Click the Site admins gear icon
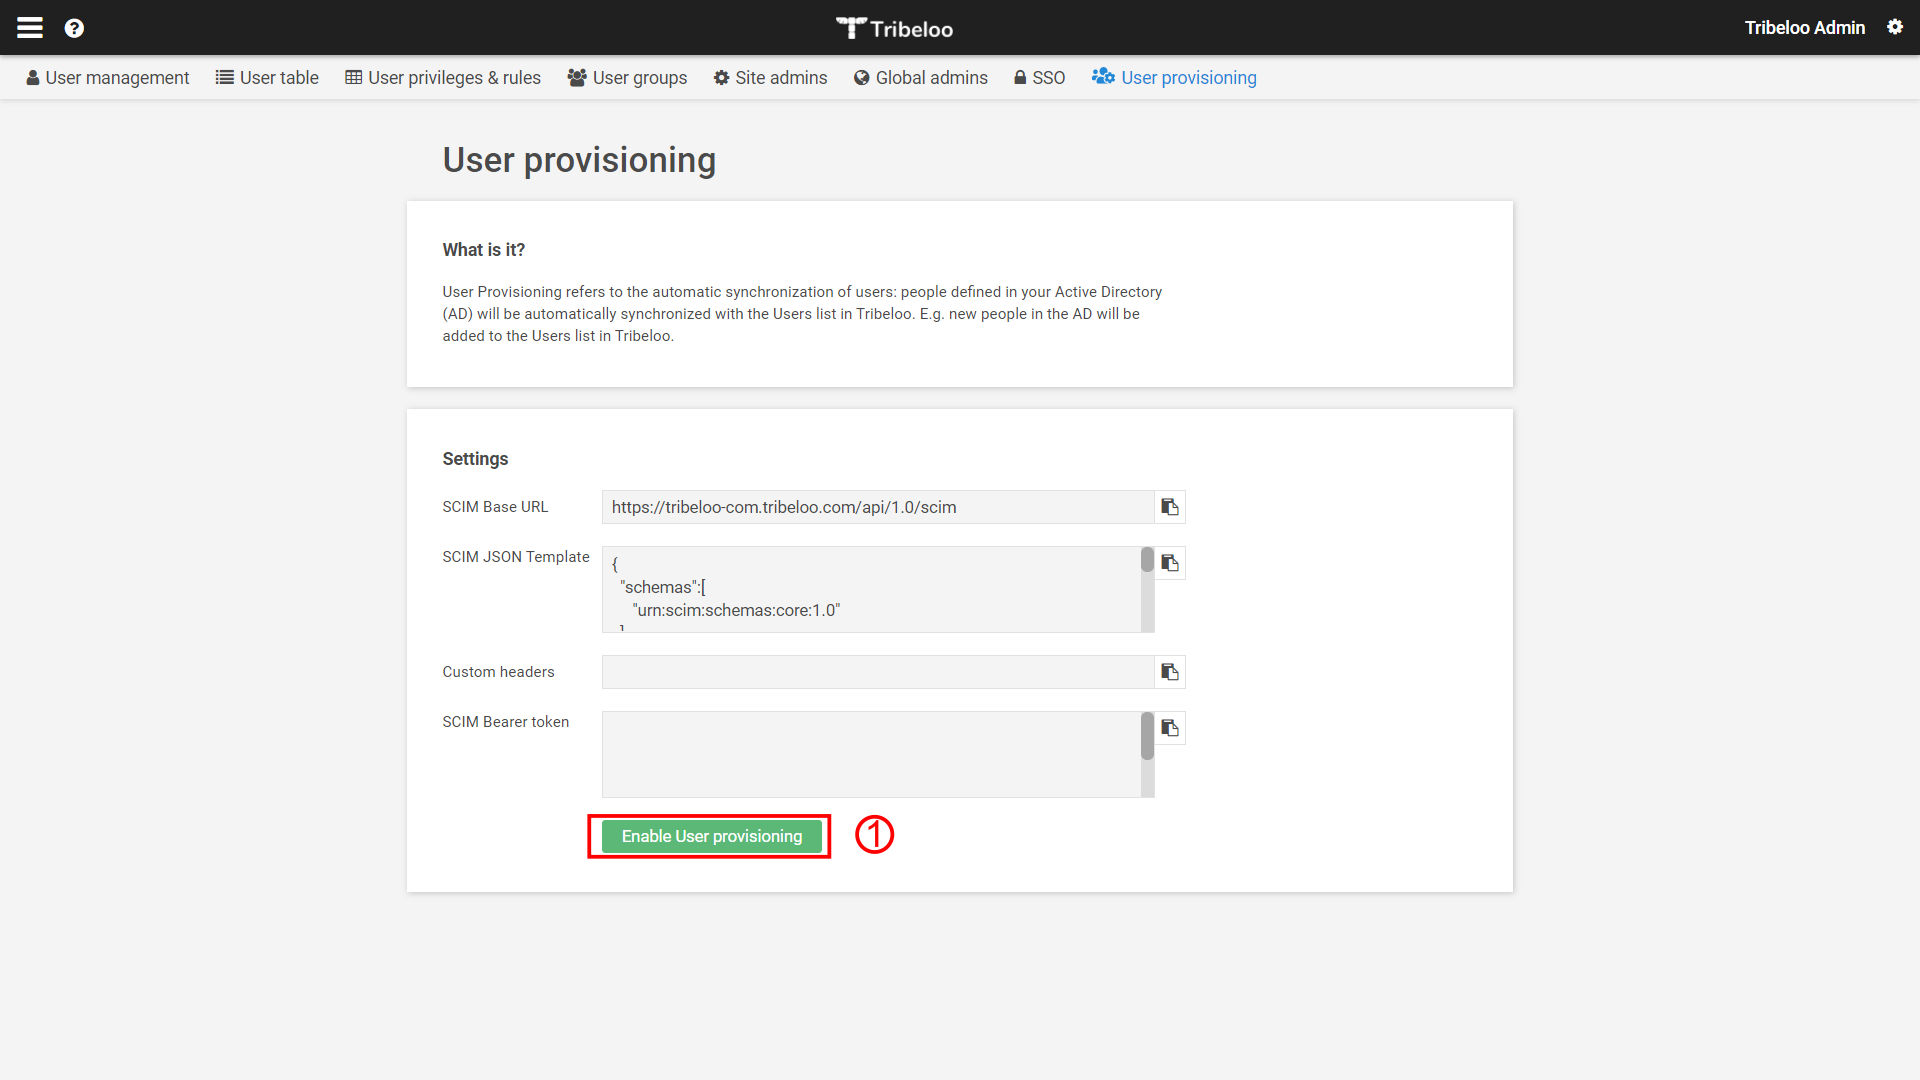This screenshot has height=1080, width=1920. [x=723, y=78]
